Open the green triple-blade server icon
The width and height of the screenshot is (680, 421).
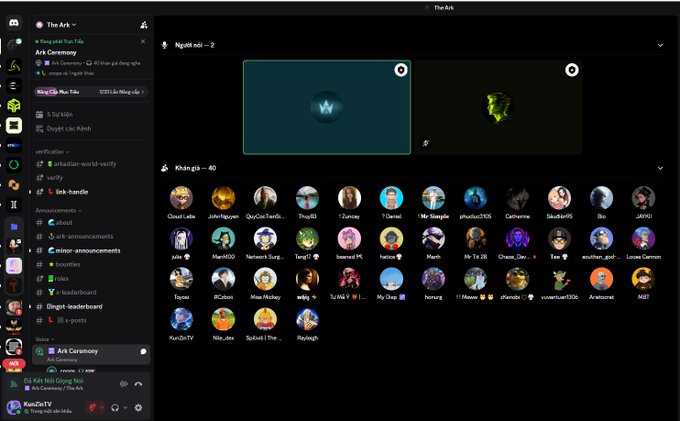point(14,66)
